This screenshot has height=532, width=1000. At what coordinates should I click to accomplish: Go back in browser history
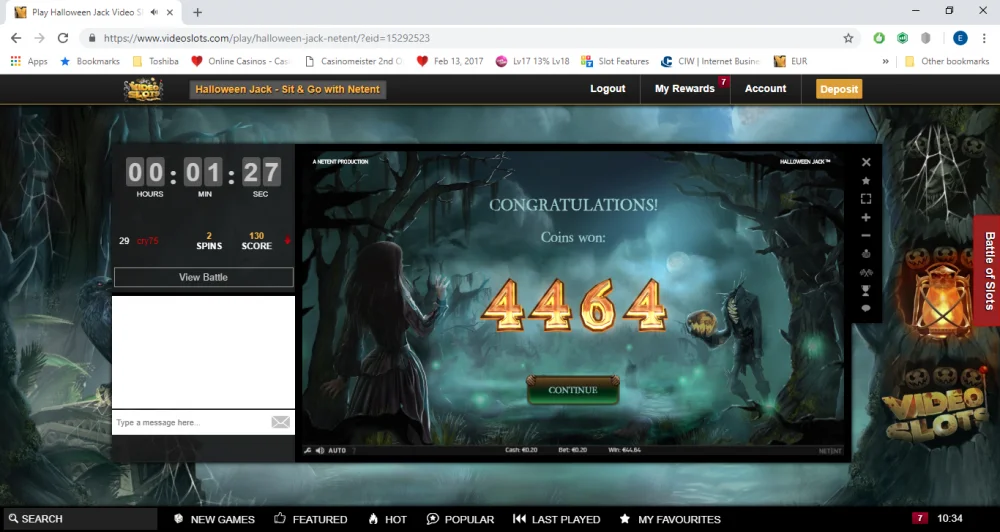click(16, 38)
